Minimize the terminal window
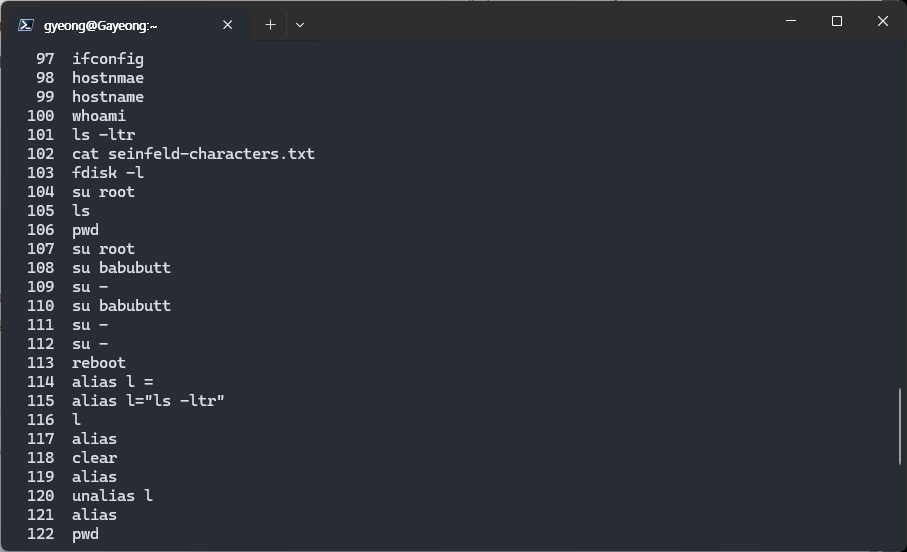The height and width of the screenshot is (552, 907). [x=791, y=21]
